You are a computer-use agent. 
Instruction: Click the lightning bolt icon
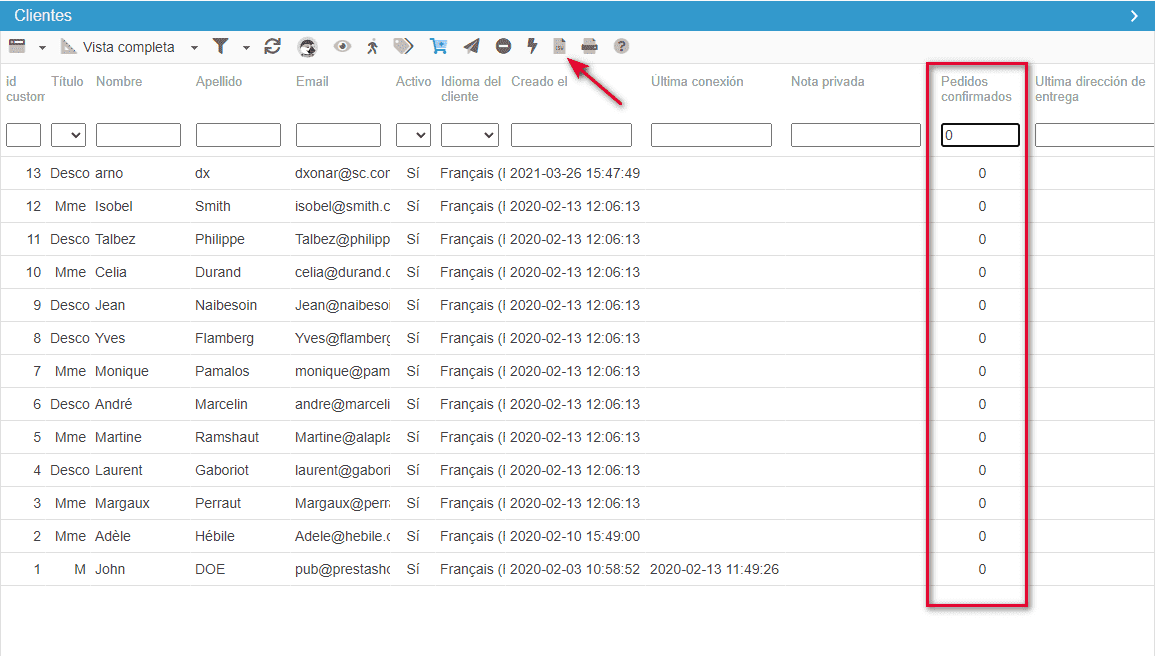coord(532,46)
